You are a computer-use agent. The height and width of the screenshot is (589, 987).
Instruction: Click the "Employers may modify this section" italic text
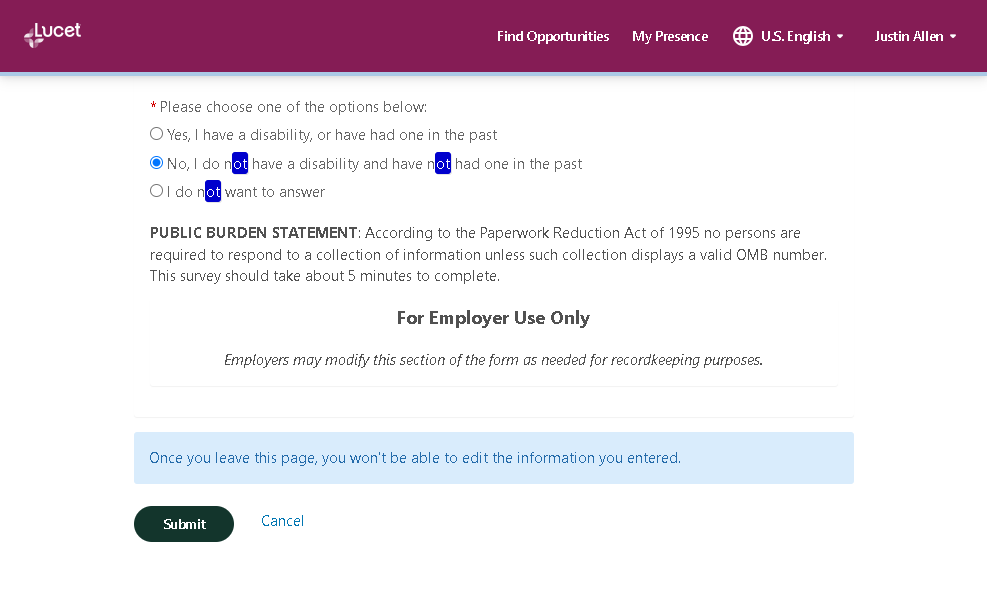(x=493, y=360)
